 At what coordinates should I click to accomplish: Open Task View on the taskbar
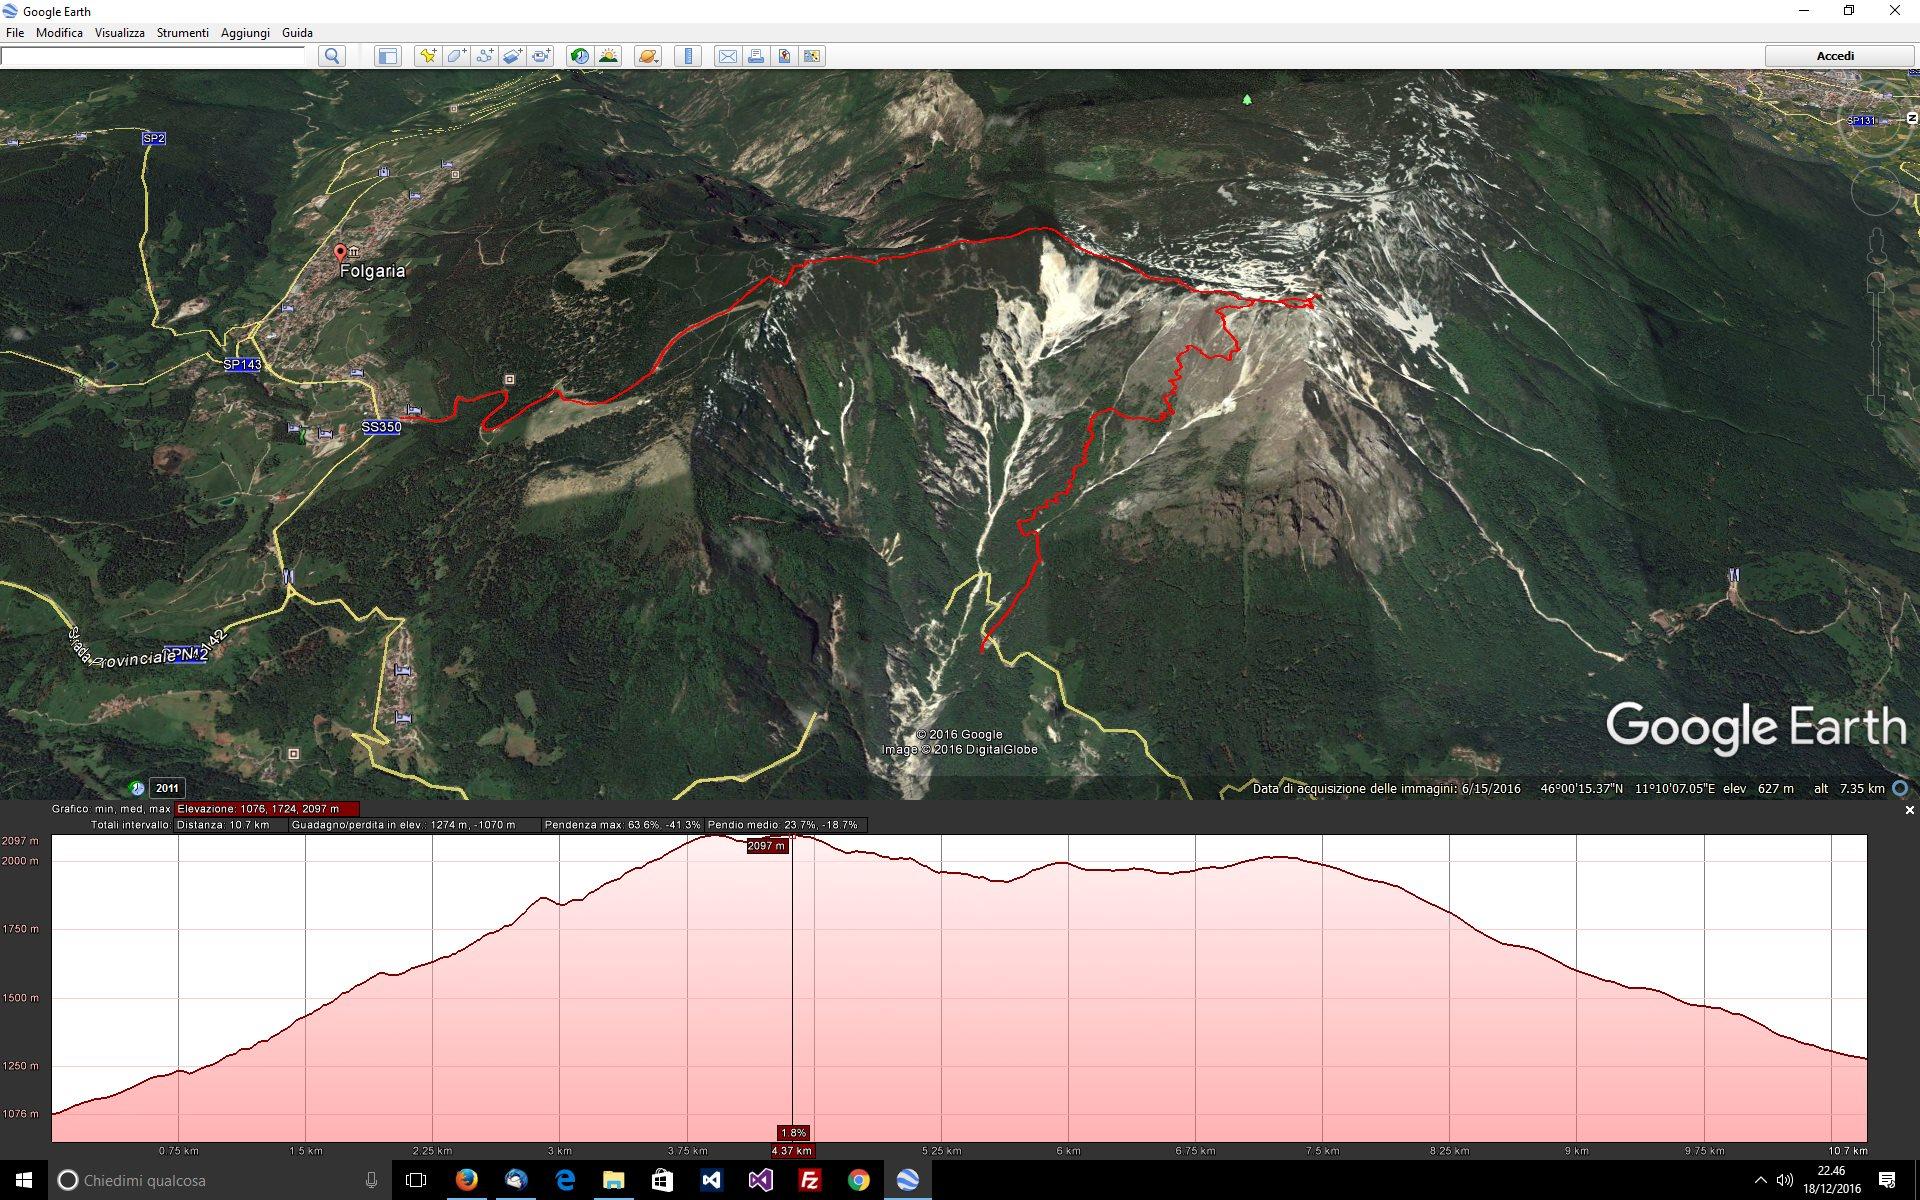point(416,1180)
